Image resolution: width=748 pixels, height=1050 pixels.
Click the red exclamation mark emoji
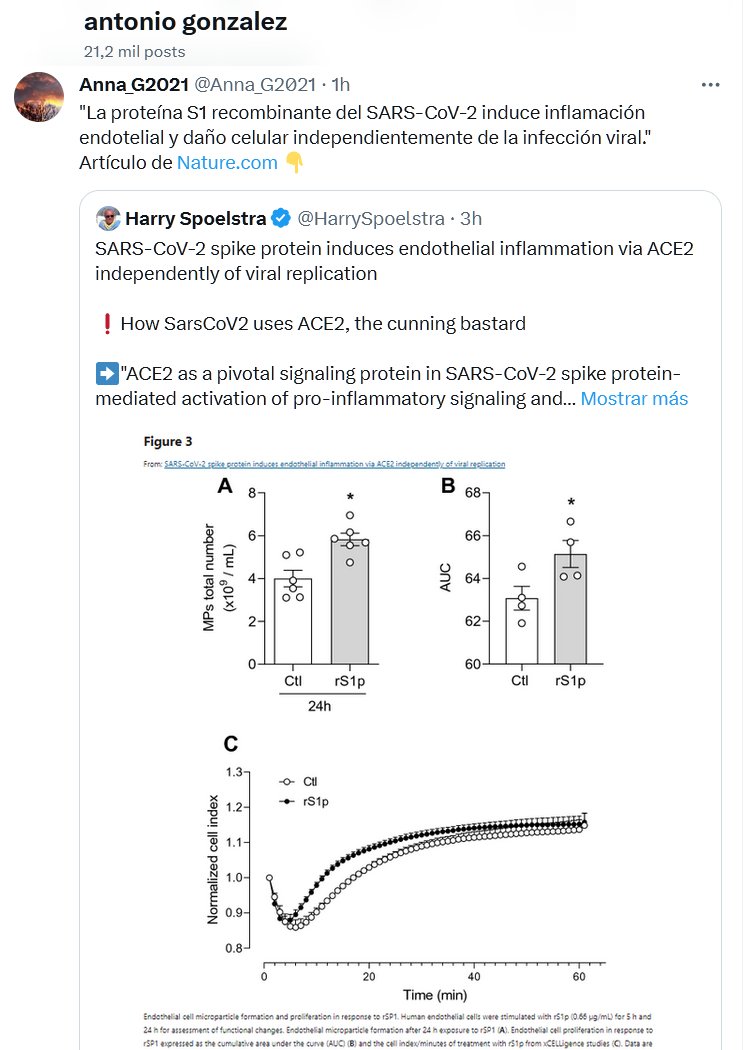coord(106,324)
